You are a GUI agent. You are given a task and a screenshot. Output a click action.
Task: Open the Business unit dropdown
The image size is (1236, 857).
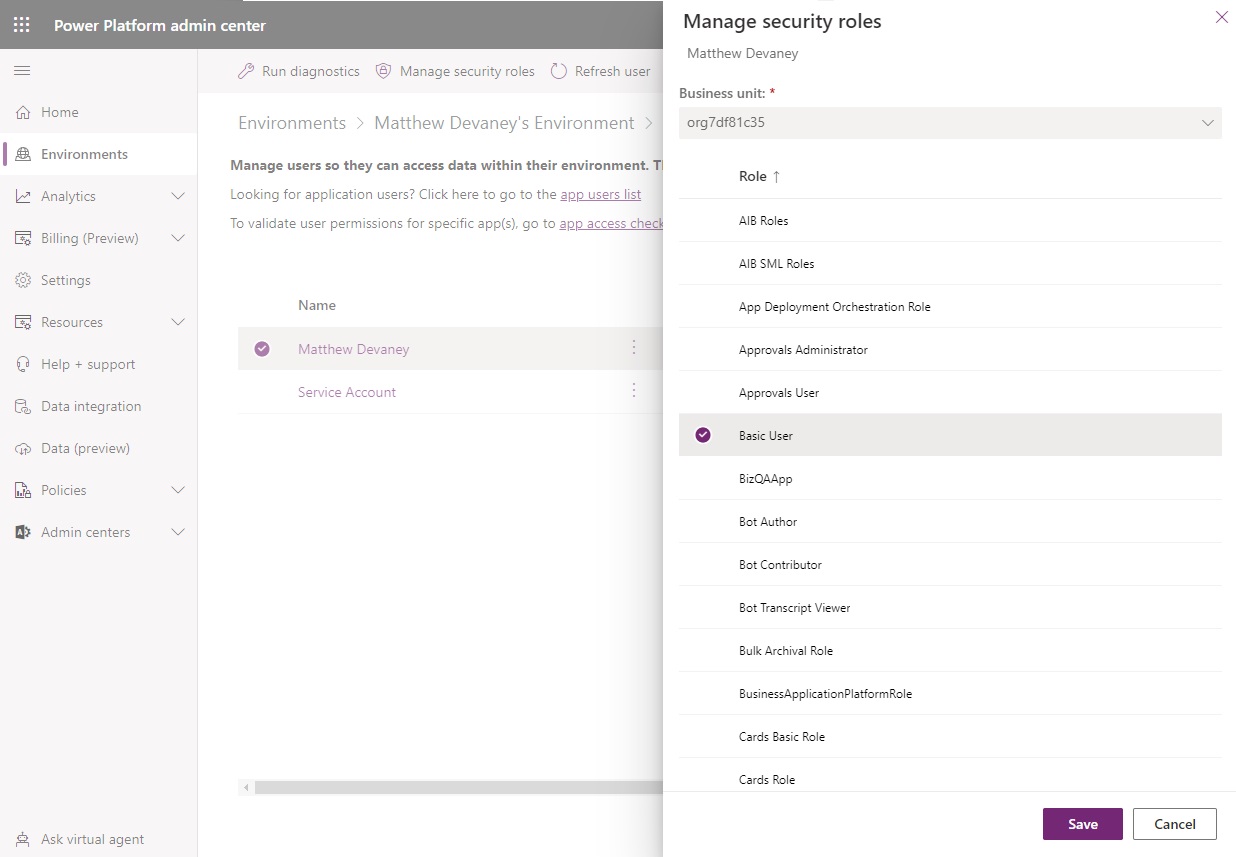coord(949,123)
